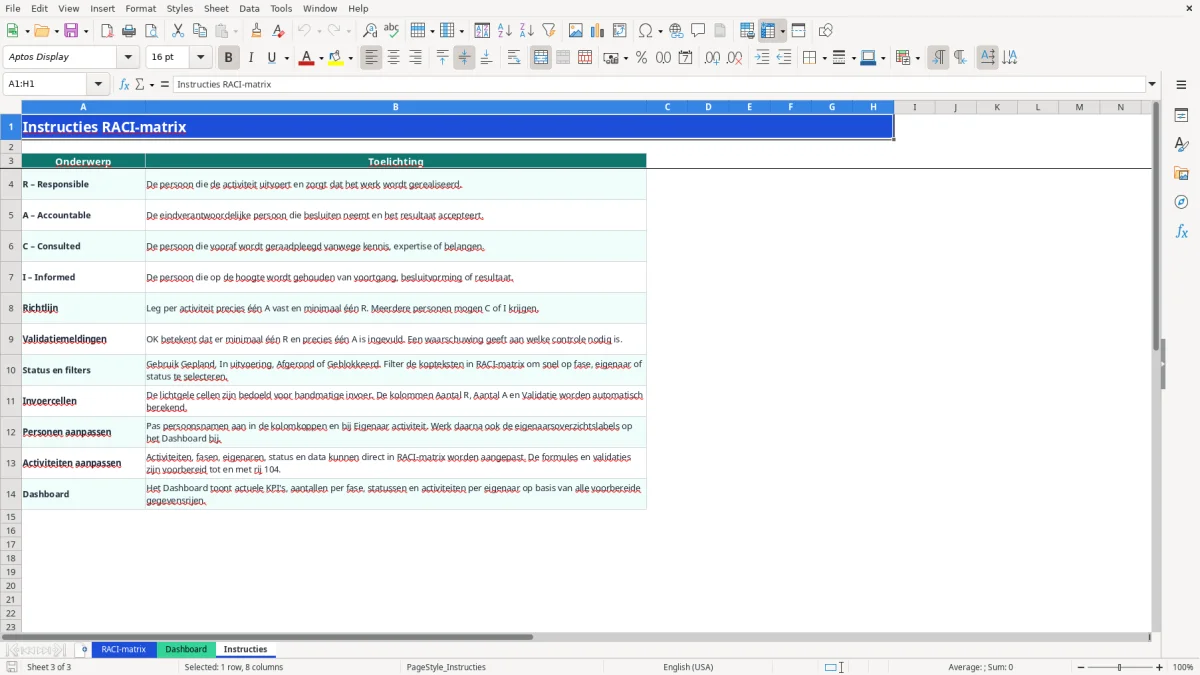Toggle Align Right
1200x675 pixels.
pos(416,58)
